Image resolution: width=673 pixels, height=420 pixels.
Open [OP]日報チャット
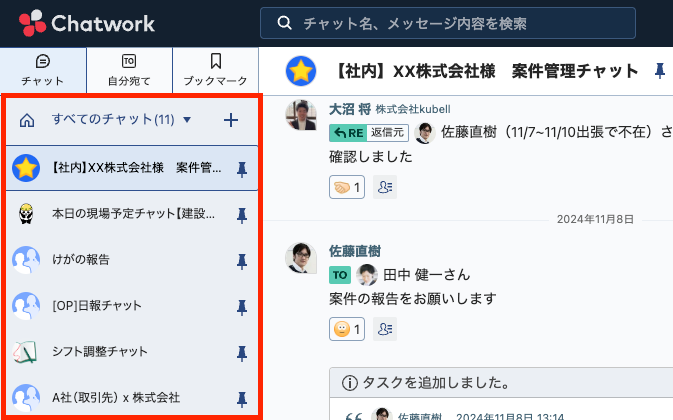[x=132, y=305]
